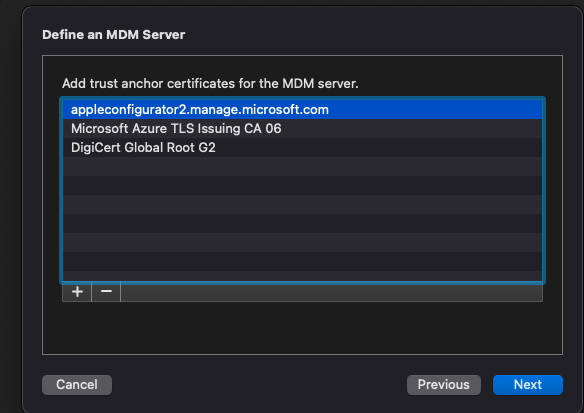This screenshot has width=584, height=413.
Task: Click the bottommost empty row in certificate list
Action: [x=302, y=276]
